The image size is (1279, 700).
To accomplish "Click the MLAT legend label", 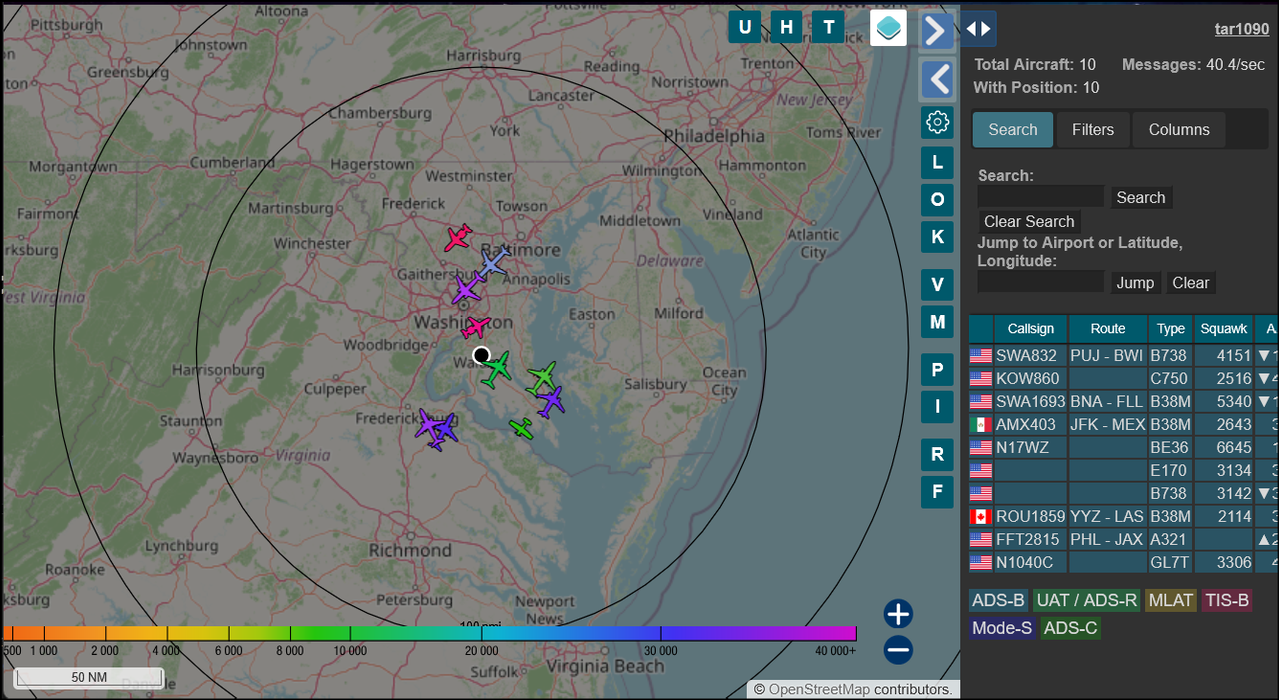I will 1170,600.
